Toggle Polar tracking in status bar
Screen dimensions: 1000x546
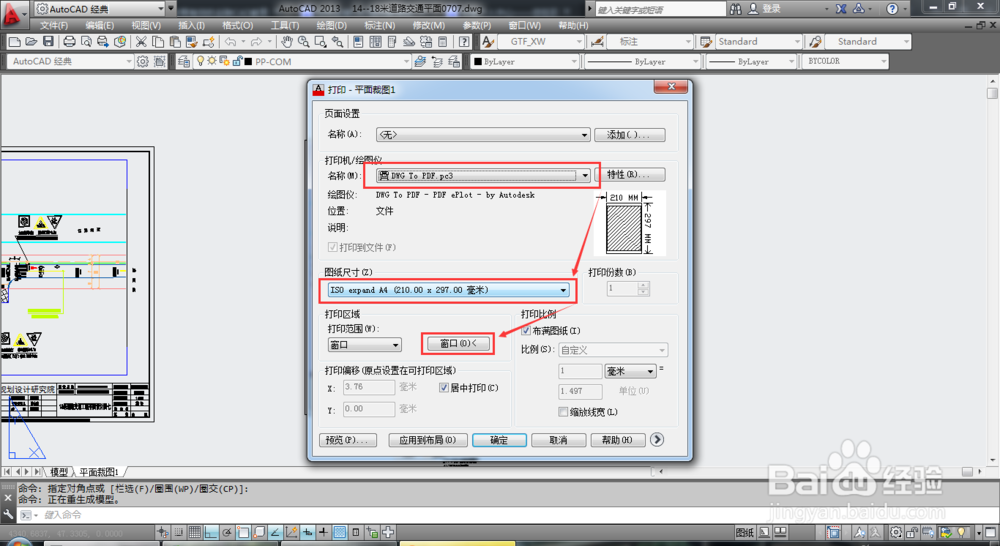[227, 532]
